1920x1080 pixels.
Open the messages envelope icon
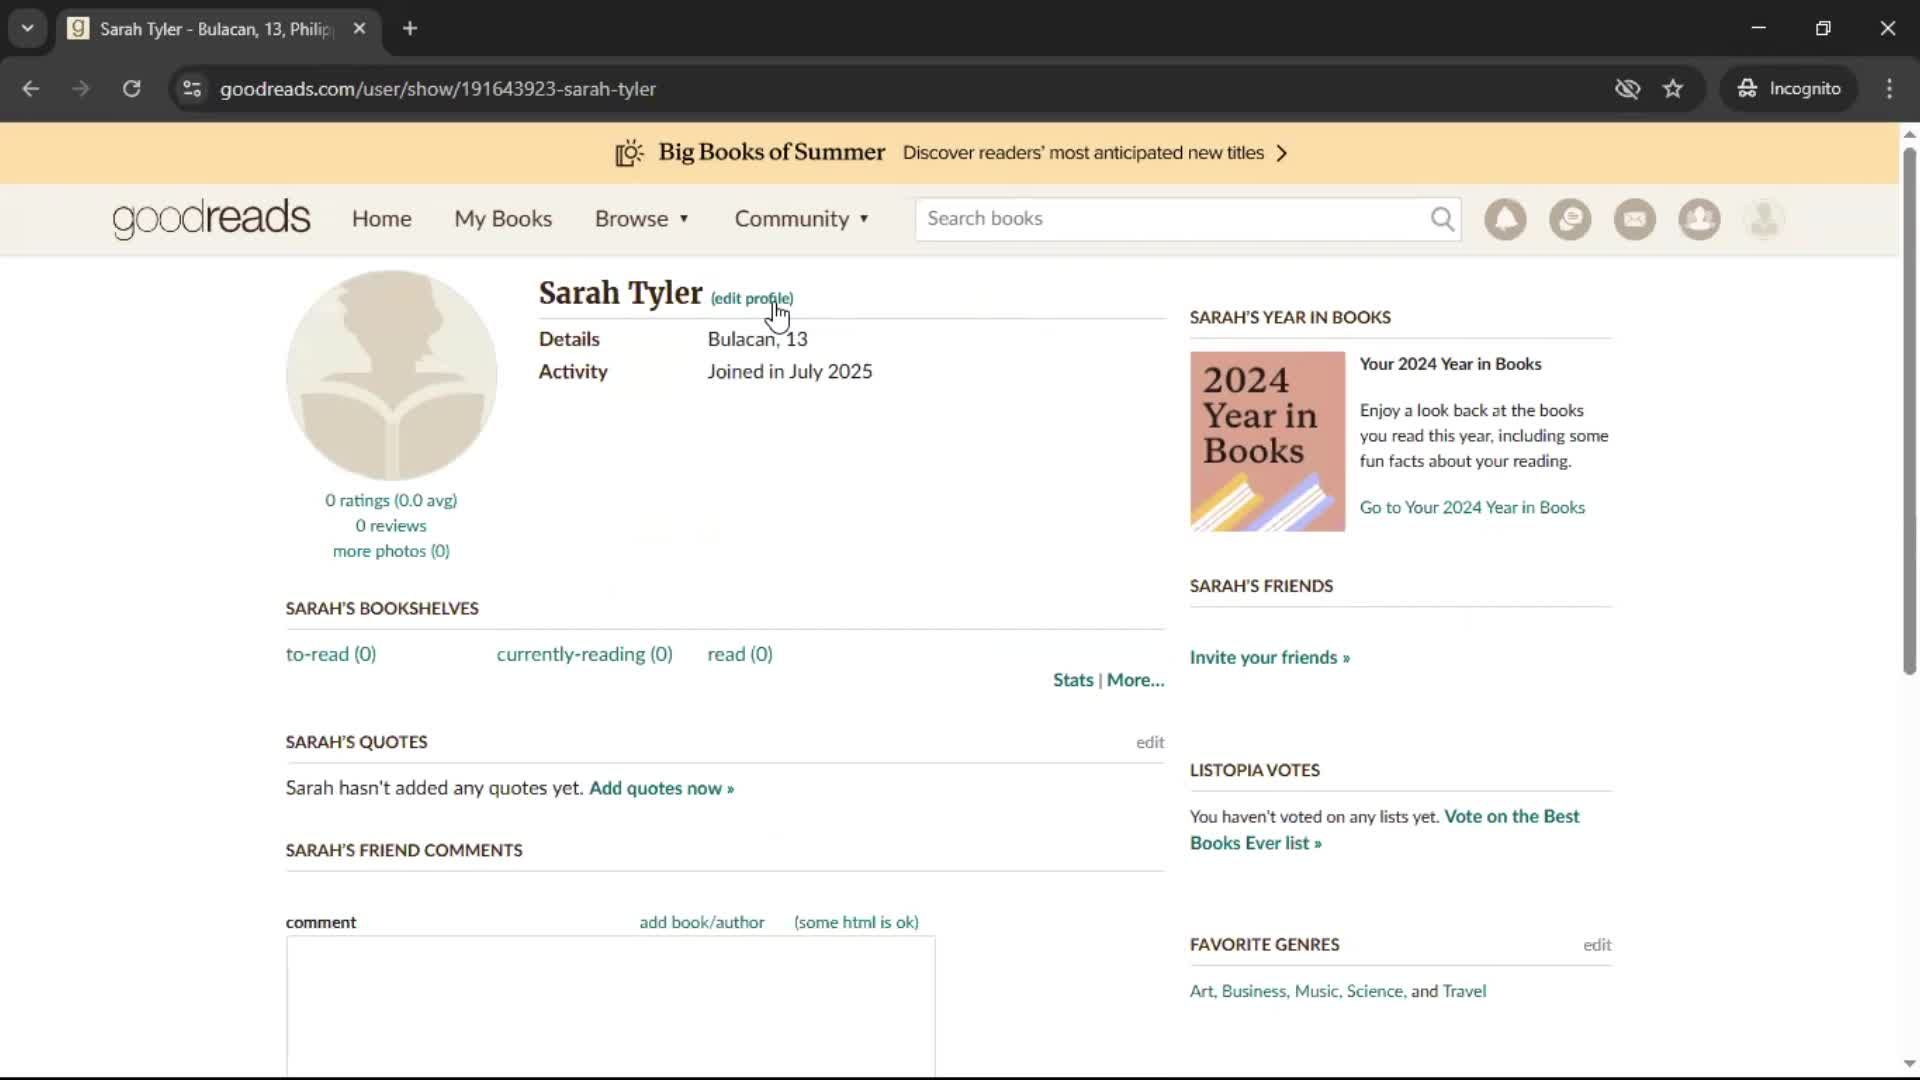[x=1635, y=219]
